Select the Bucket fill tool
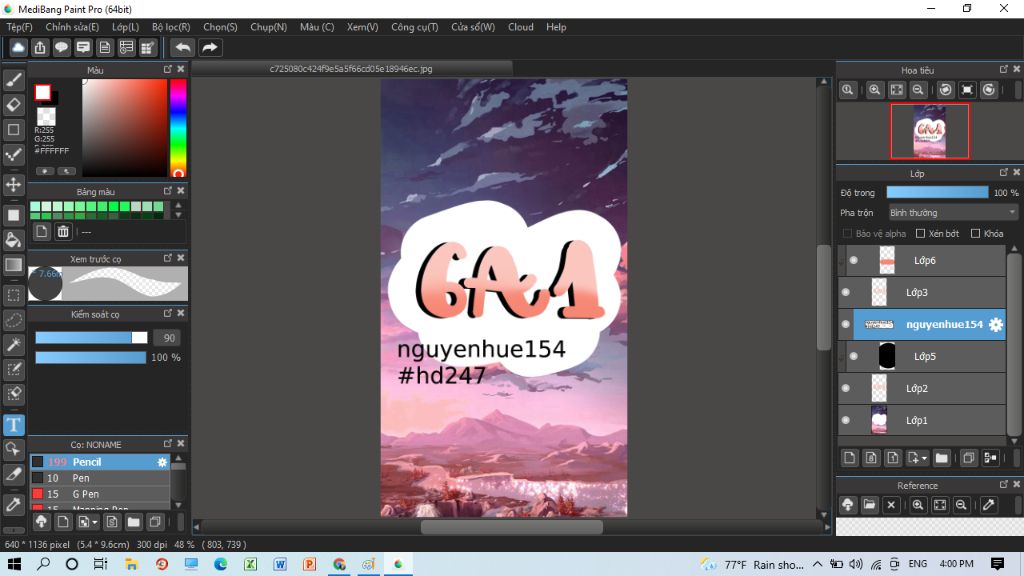Screen dimensions: 1024x576 pyautogui.click(x=14, y=240)
